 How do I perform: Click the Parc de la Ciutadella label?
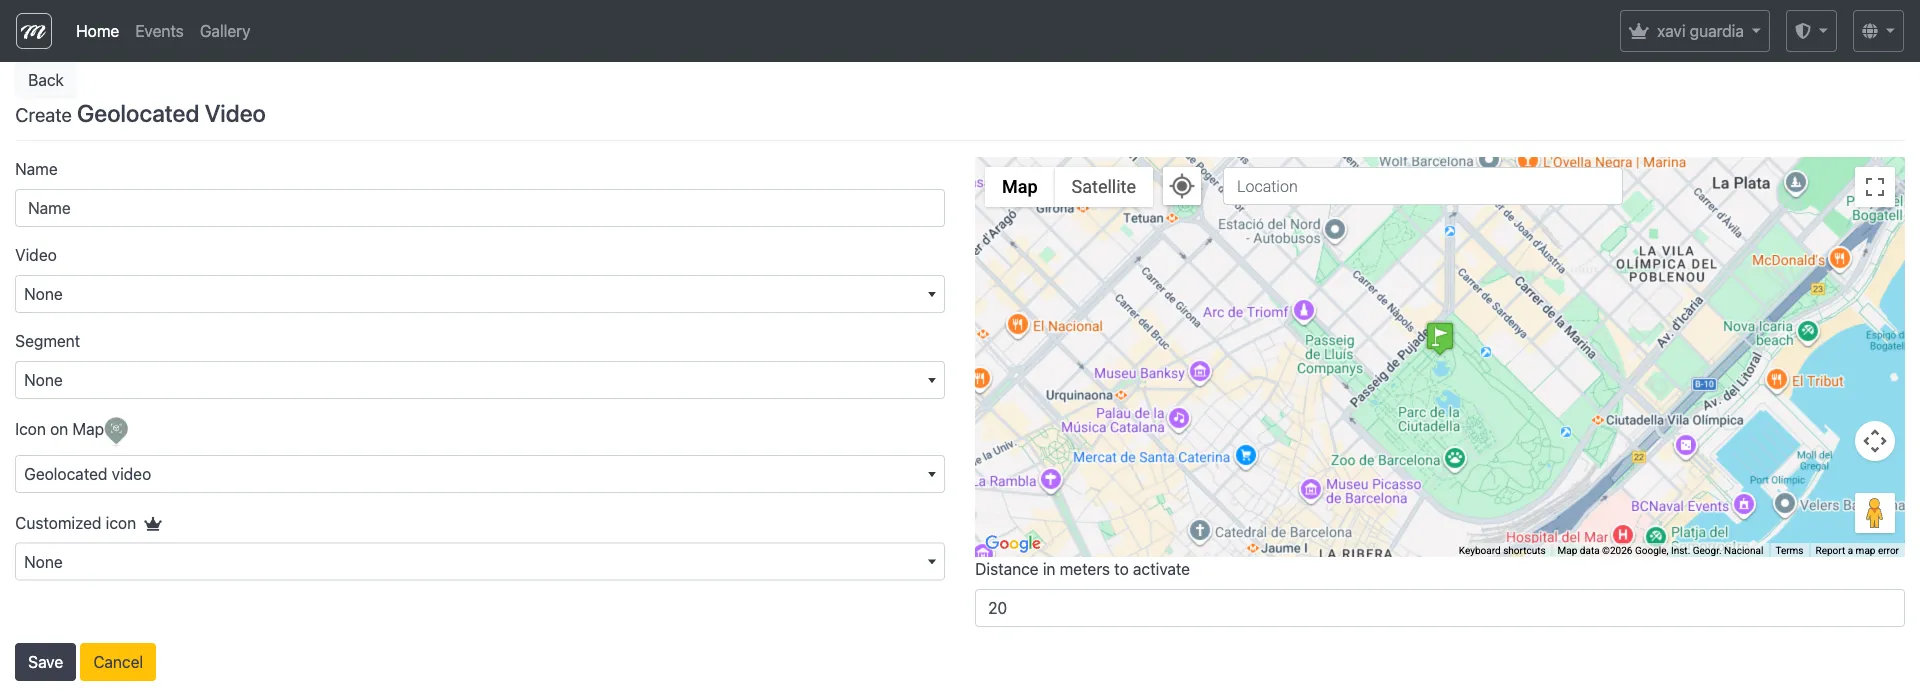pos(1429,419)
